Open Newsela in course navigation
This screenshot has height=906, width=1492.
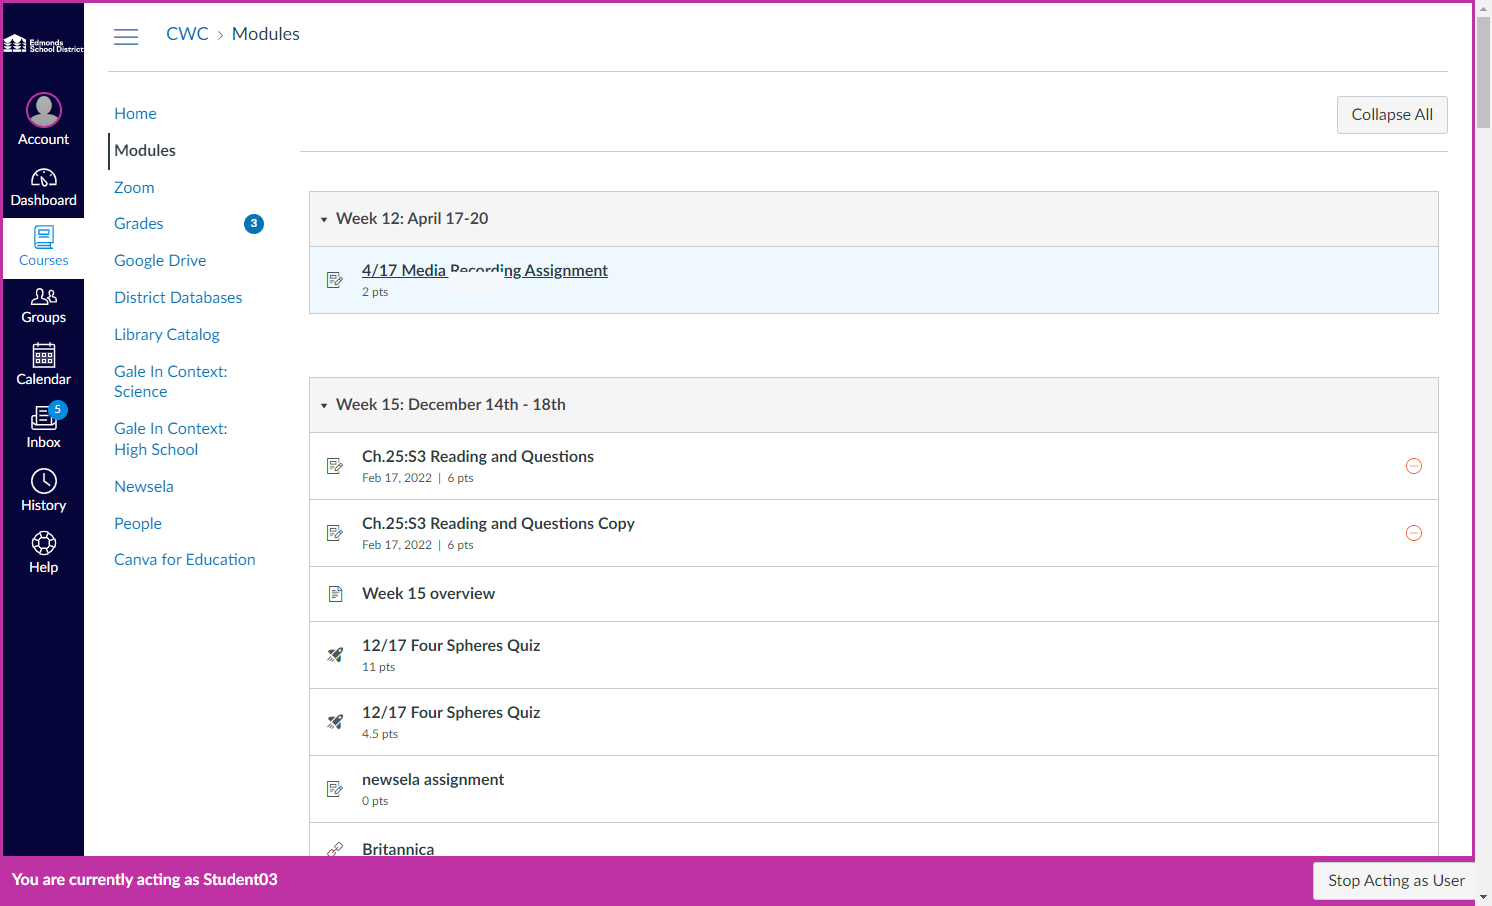144,487
